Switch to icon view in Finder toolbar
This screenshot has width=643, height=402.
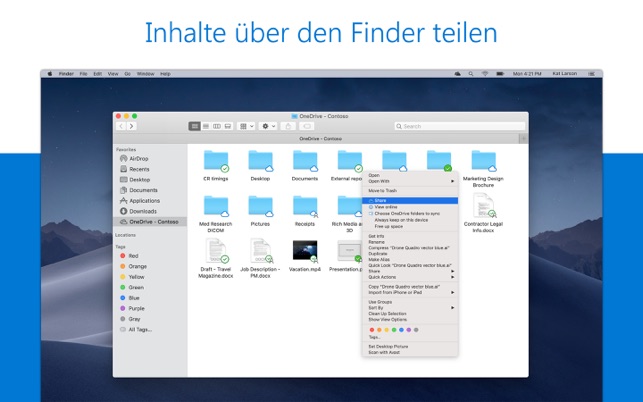tap(195, 126)
